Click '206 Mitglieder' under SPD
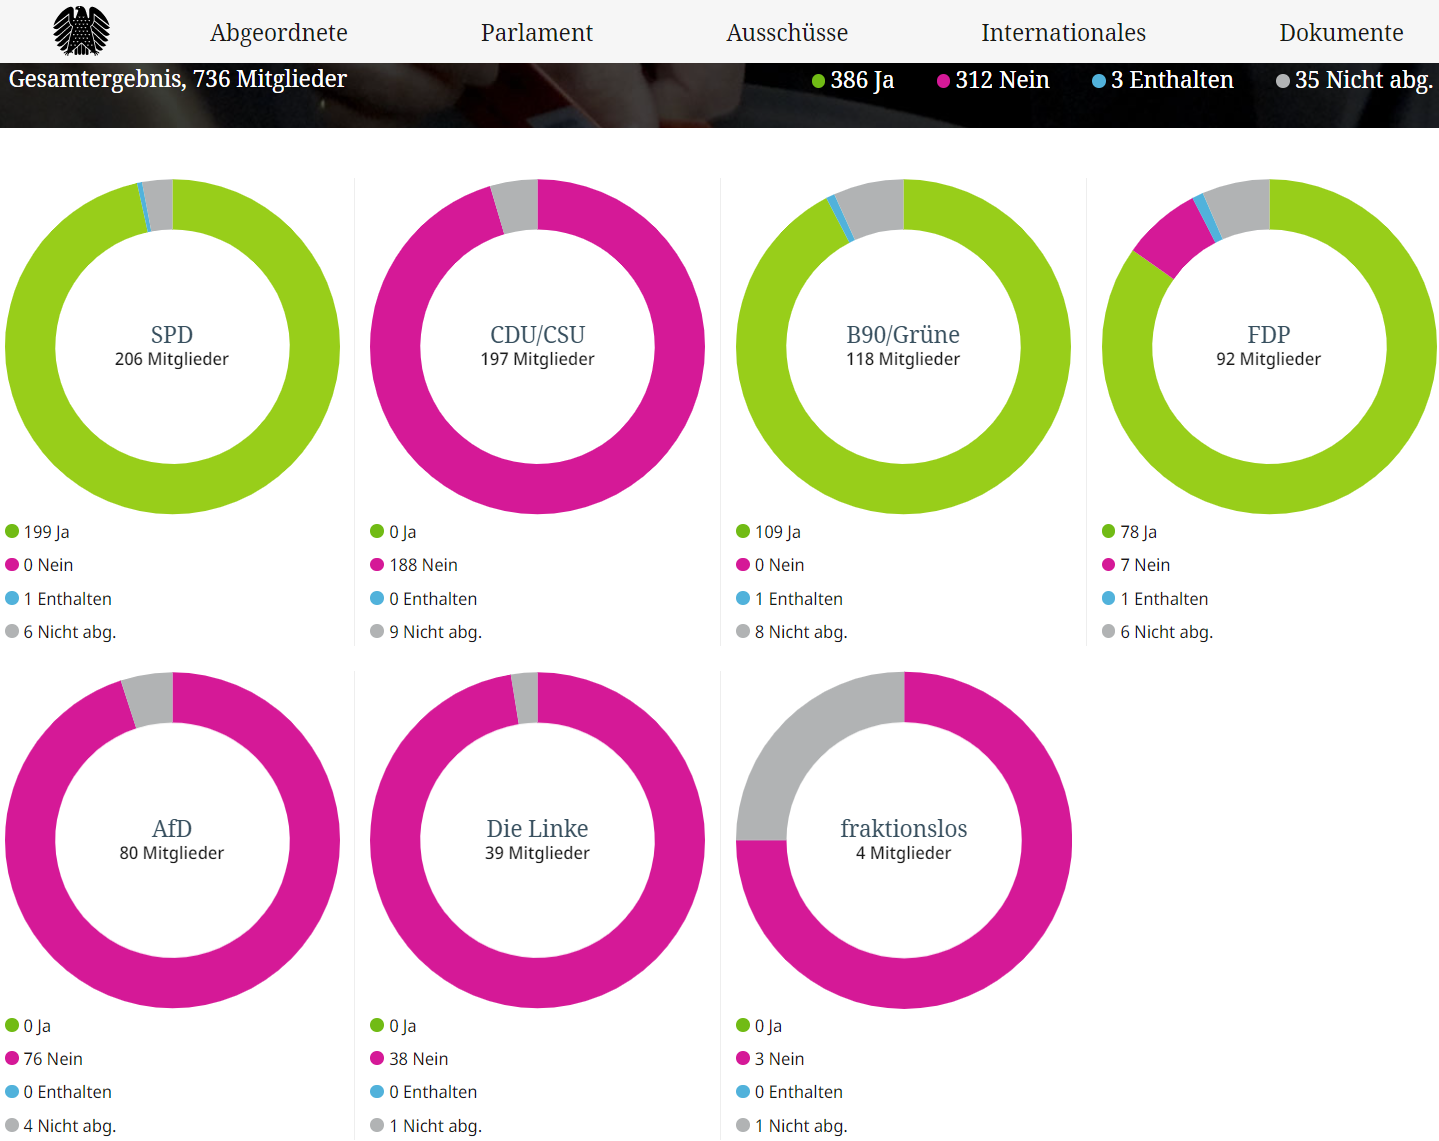The width and height of the screenshot is (1439, 1141). click(x=172, y=359)
